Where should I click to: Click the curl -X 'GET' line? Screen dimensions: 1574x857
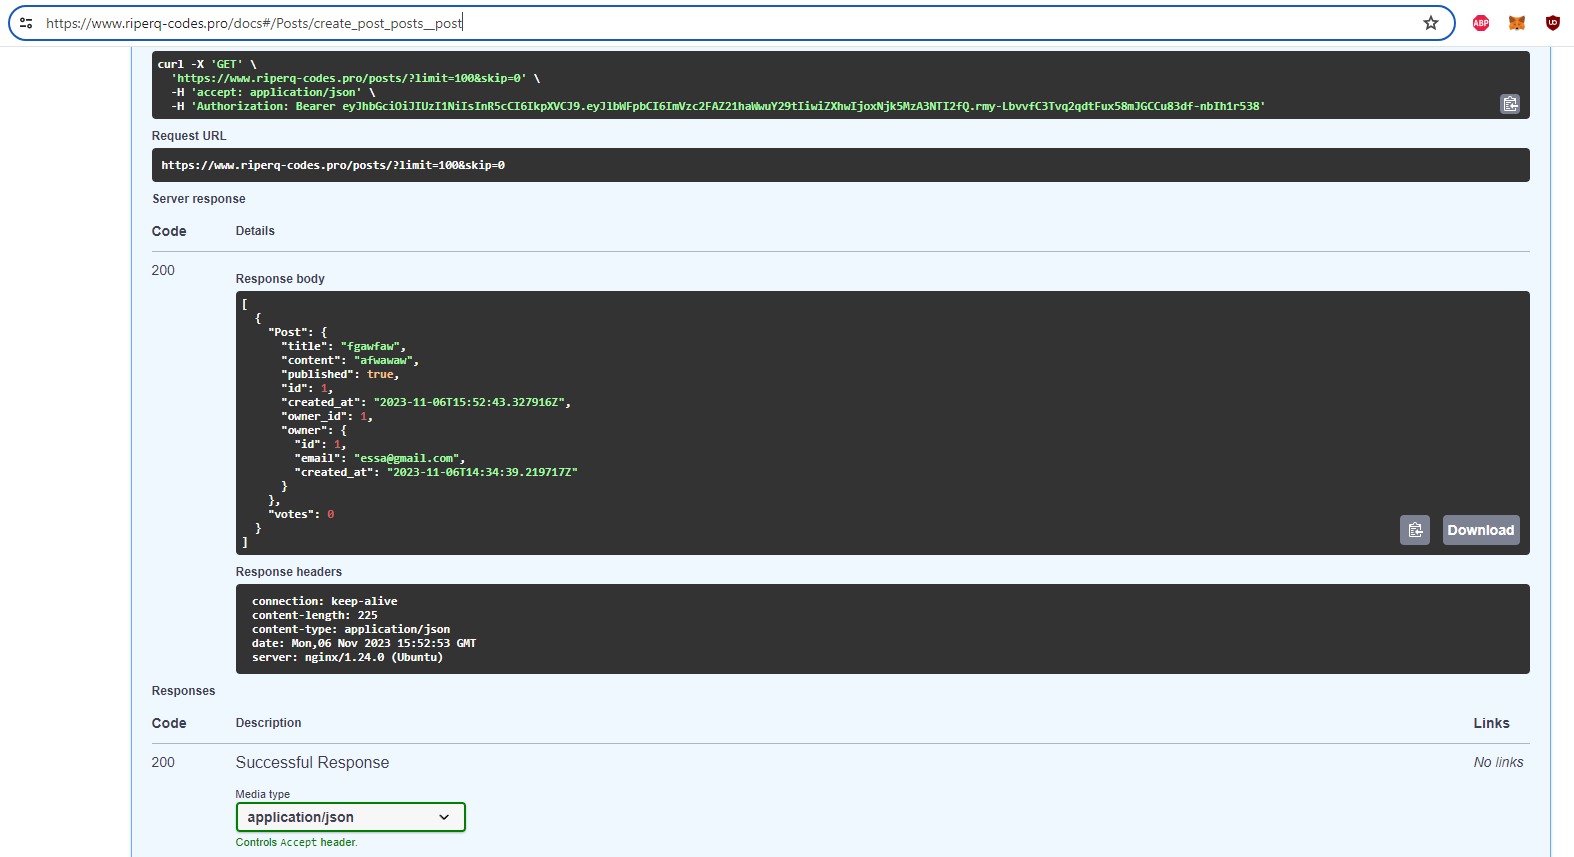pos(207,64)
